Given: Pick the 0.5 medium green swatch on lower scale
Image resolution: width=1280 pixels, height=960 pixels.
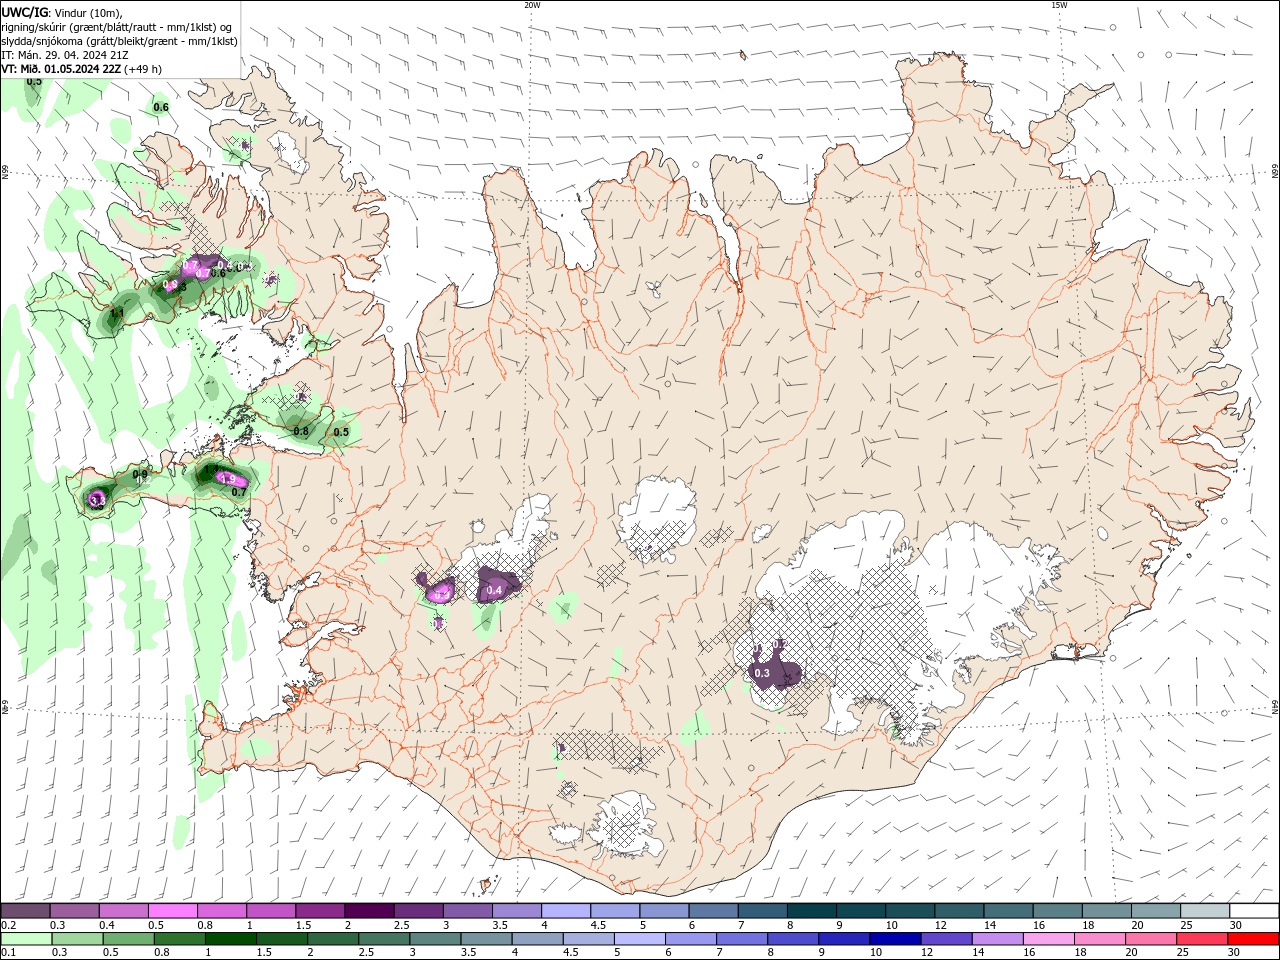Looking at the screenshot, I should point(128,939).
